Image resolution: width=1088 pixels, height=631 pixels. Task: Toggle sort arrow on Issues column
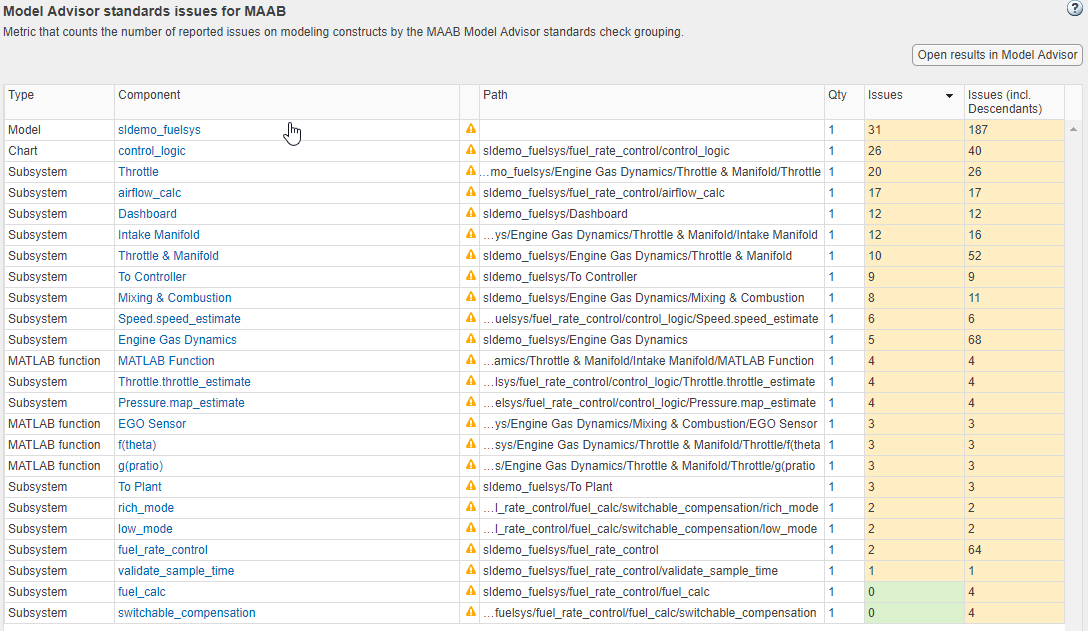pos(949,96)
